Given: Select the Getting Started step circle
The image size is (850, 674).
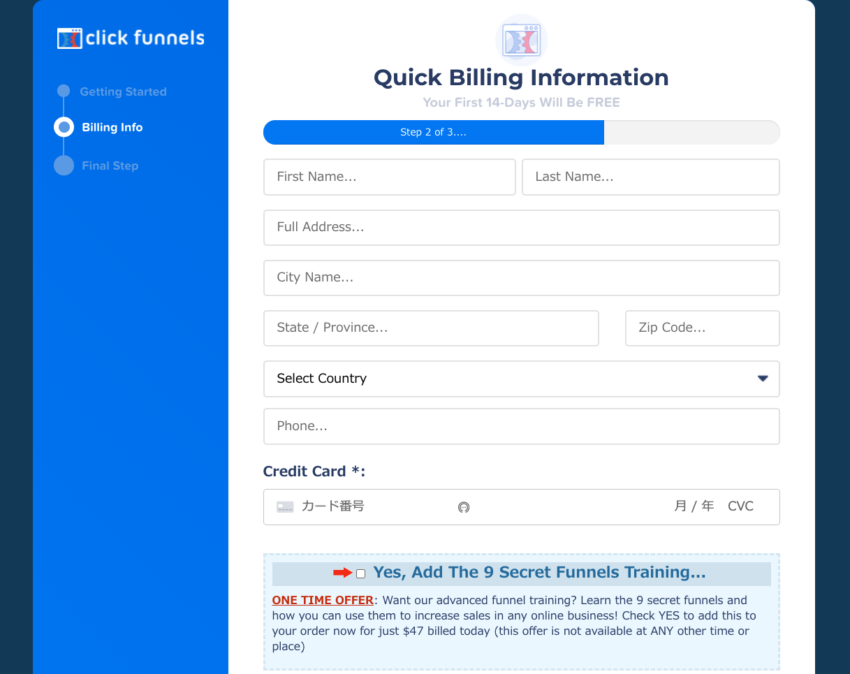Looking at the screenshot, I should [x=63, y=91].
